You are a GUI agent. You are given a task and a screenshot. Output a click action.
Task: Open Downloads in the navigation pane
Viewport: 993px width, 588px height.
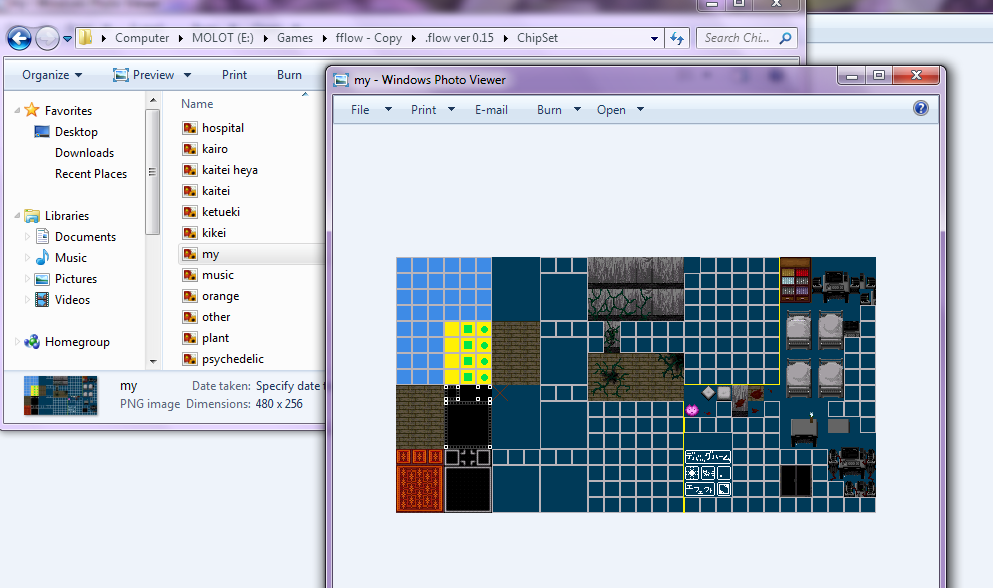pyautogui.click(x=84, y=153)
